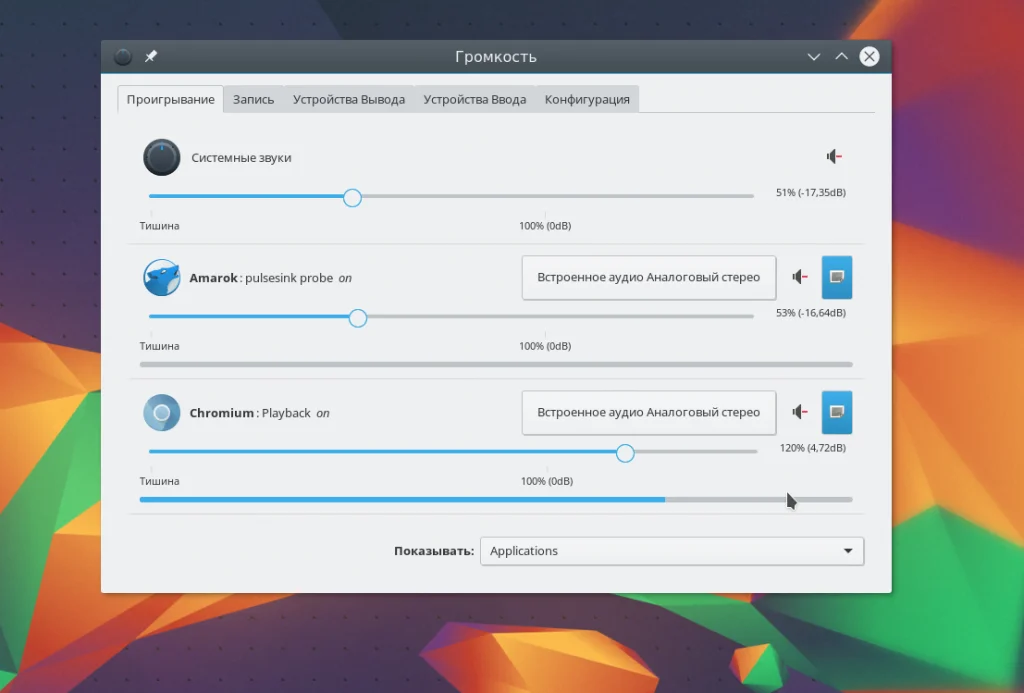Click the system sounds knob icon

point(161,157)
